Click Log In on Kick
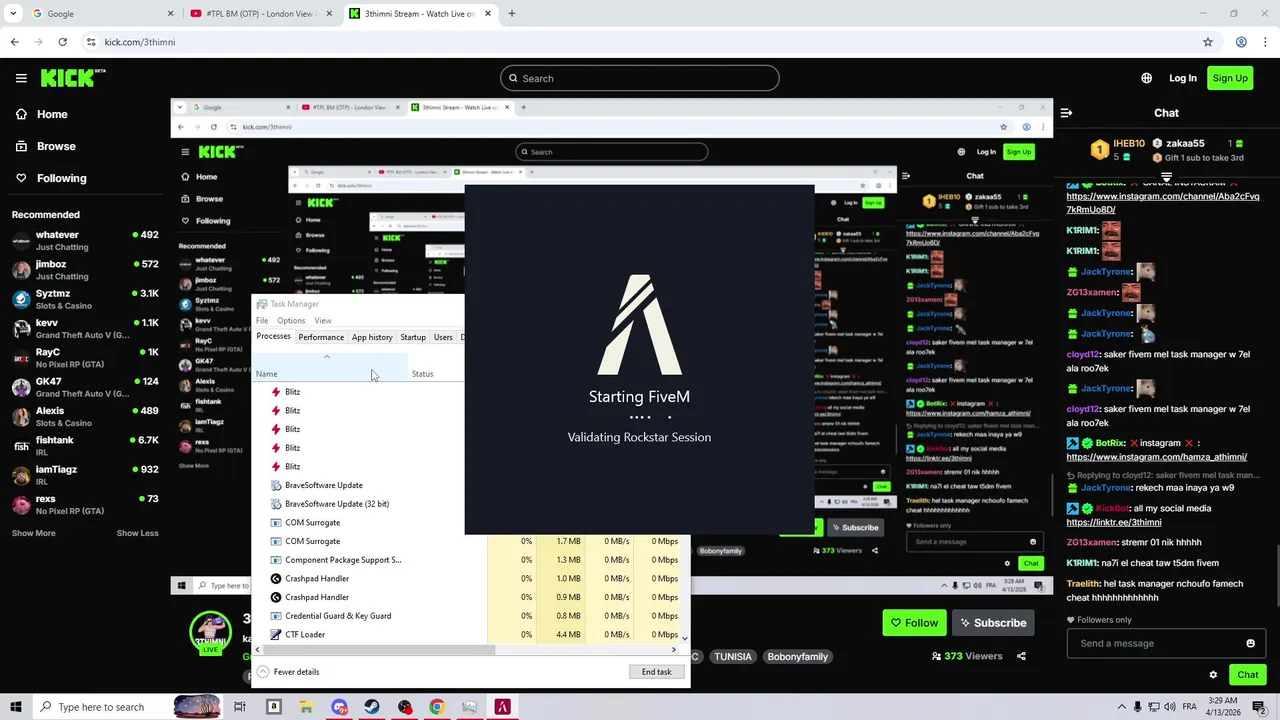The width and height of the screenshot is (1280, 720). coord(1183,78)
